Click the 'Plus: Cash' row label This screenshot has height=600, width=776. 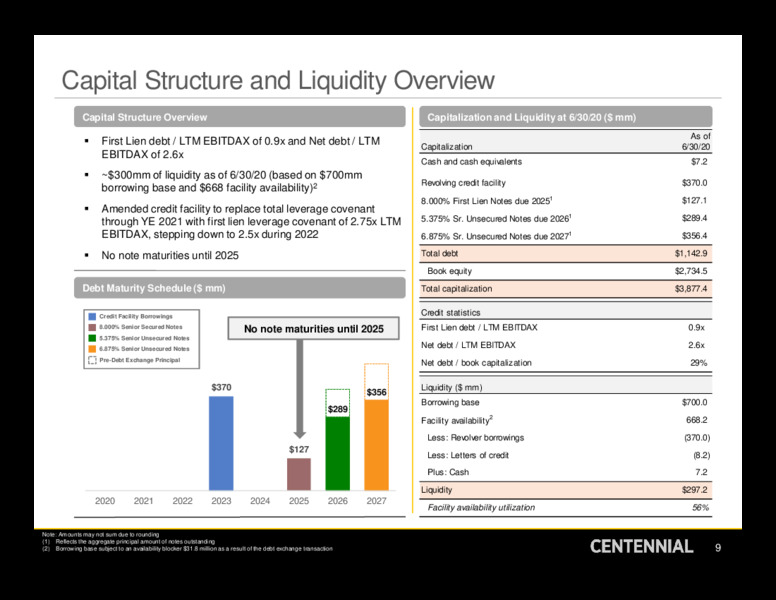pos(448,472)
